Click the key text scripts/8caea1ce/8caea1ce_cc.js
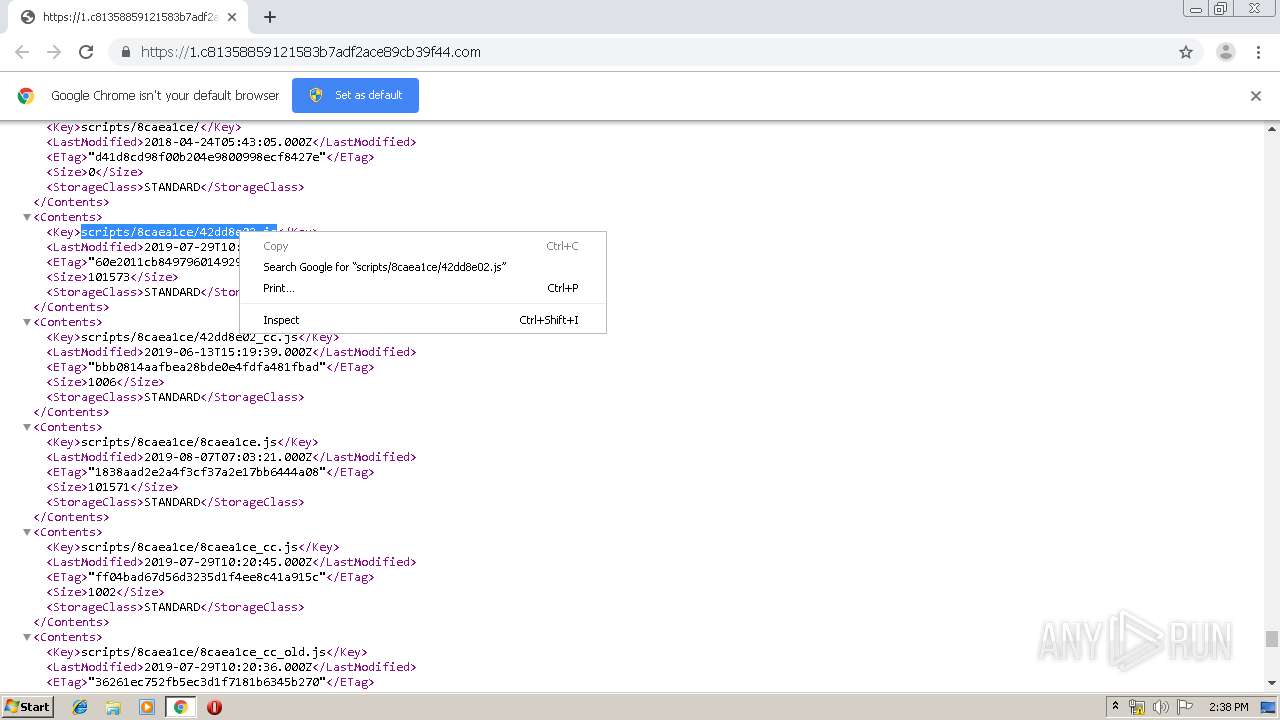This screenshot has height=720, width=1280. 190,547
